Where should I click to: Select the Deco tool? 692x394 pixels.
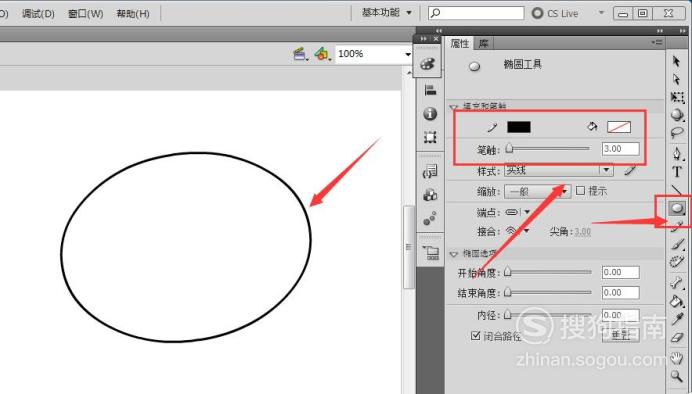pyautogui.click(x=677, y=262)
